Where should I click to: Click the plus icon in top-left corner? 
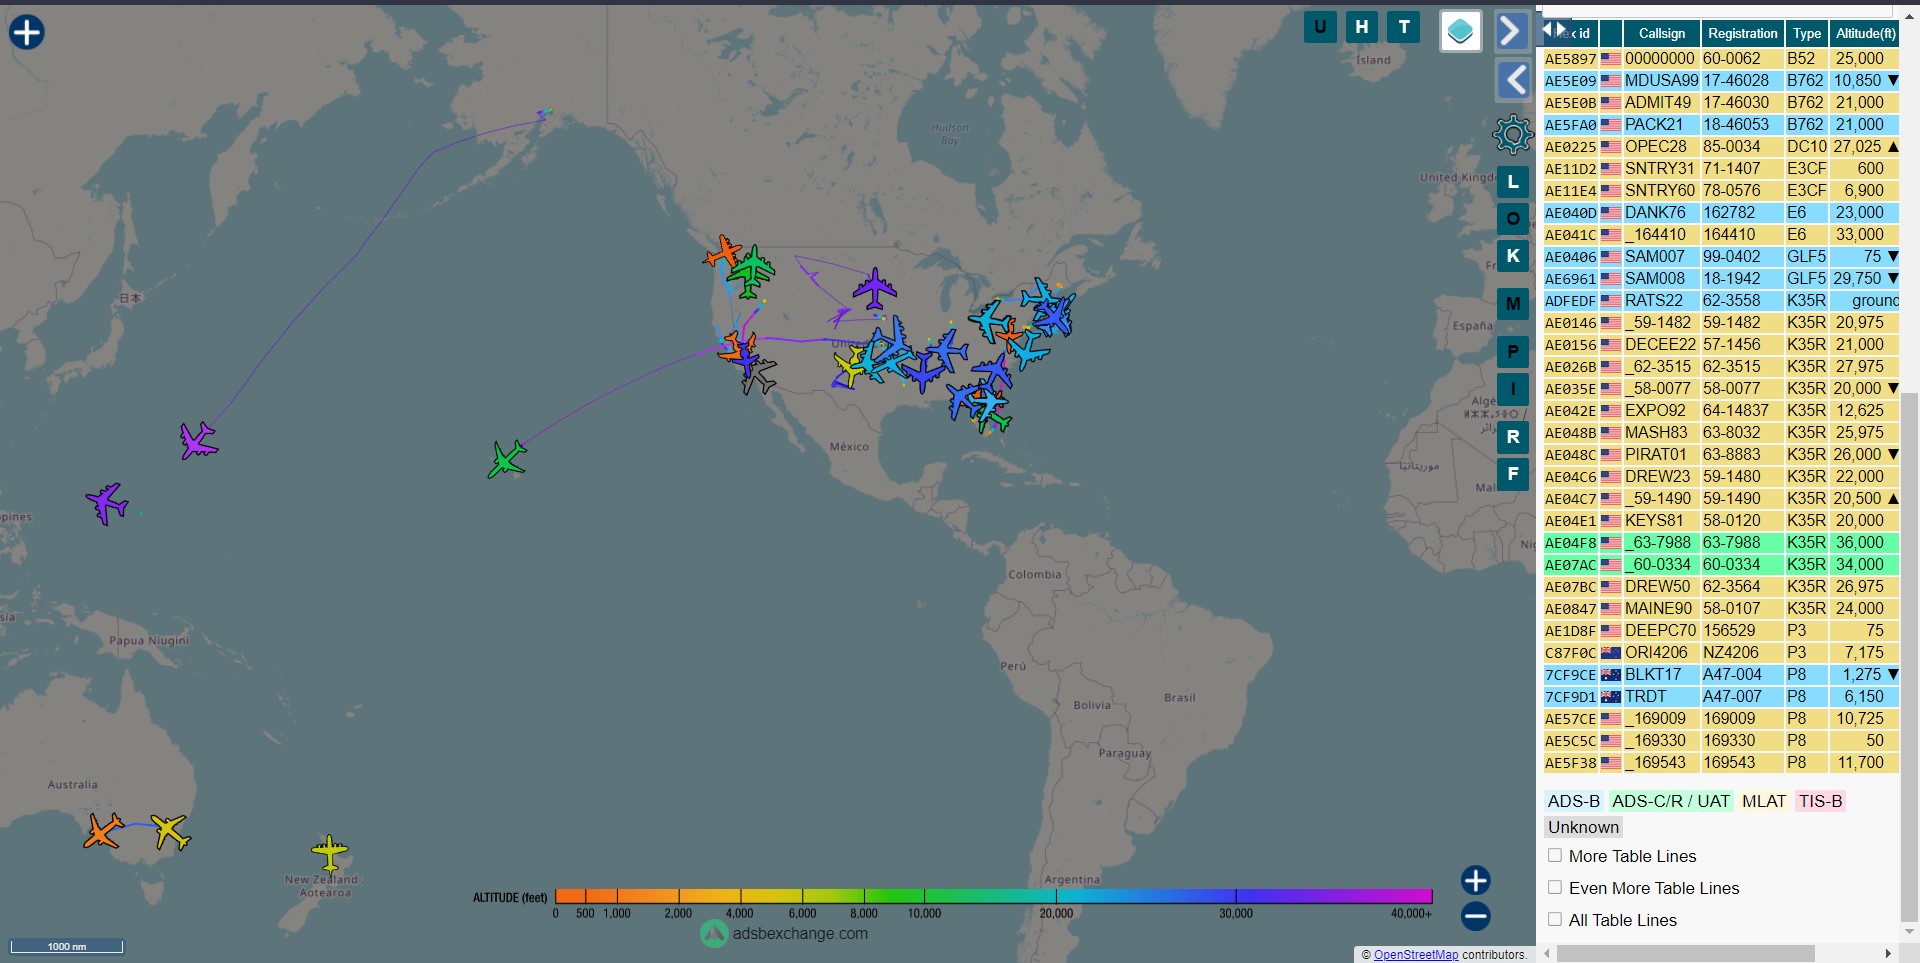[x=27, y=32]
